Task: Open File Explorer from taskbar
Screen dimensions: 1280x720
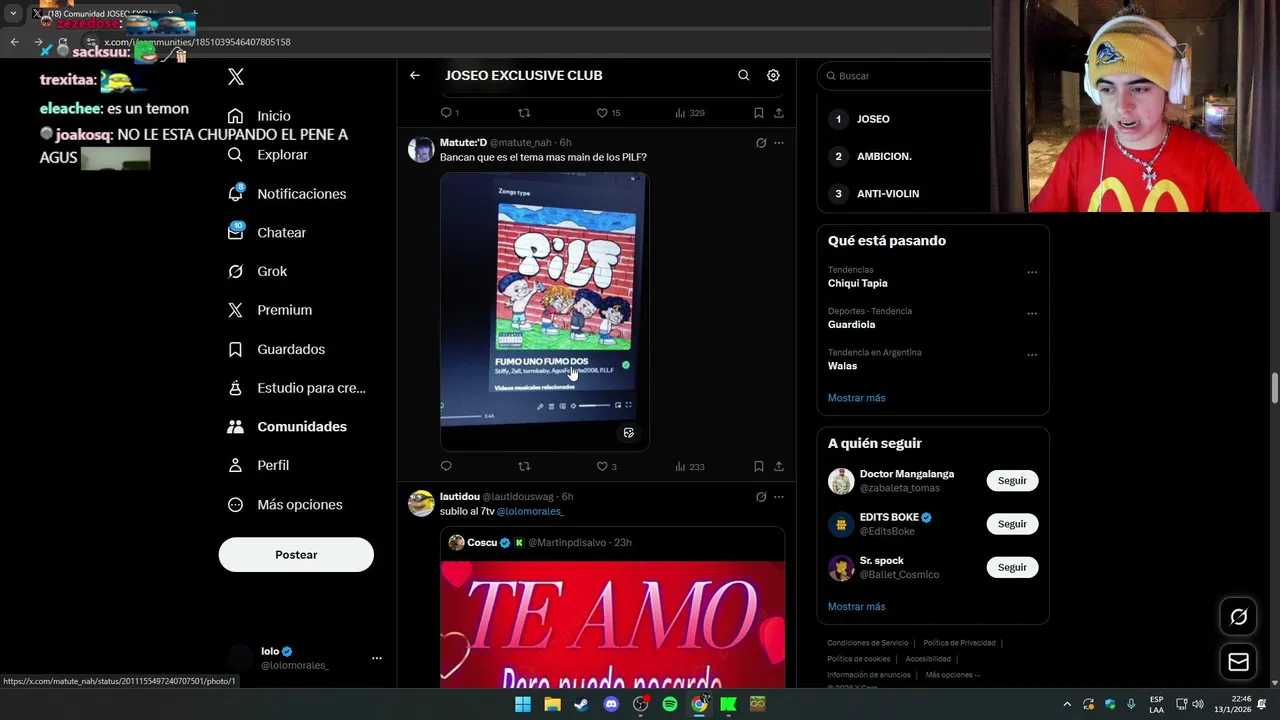Action: 552,704
